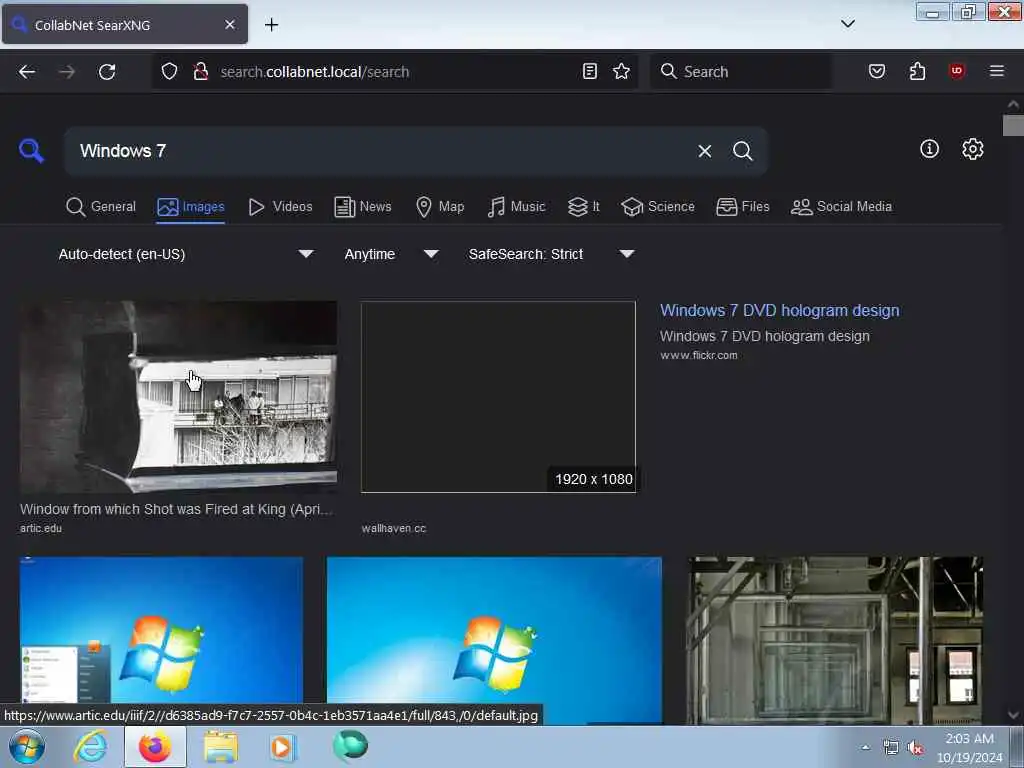Viewport: 1024px width, 768px height.
Task: Open the Window from which Shot was Fired thumbnail
Action: tap(178, 396)
